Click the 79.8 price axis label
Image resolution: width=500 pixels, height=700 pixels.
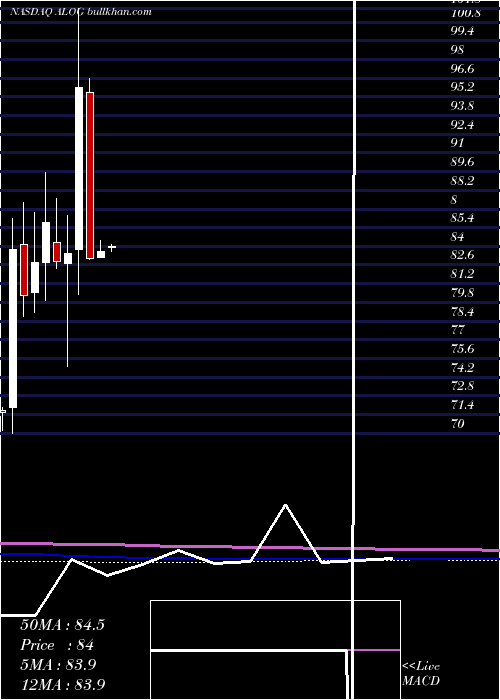pyautogui.click(x=462, y=293)
